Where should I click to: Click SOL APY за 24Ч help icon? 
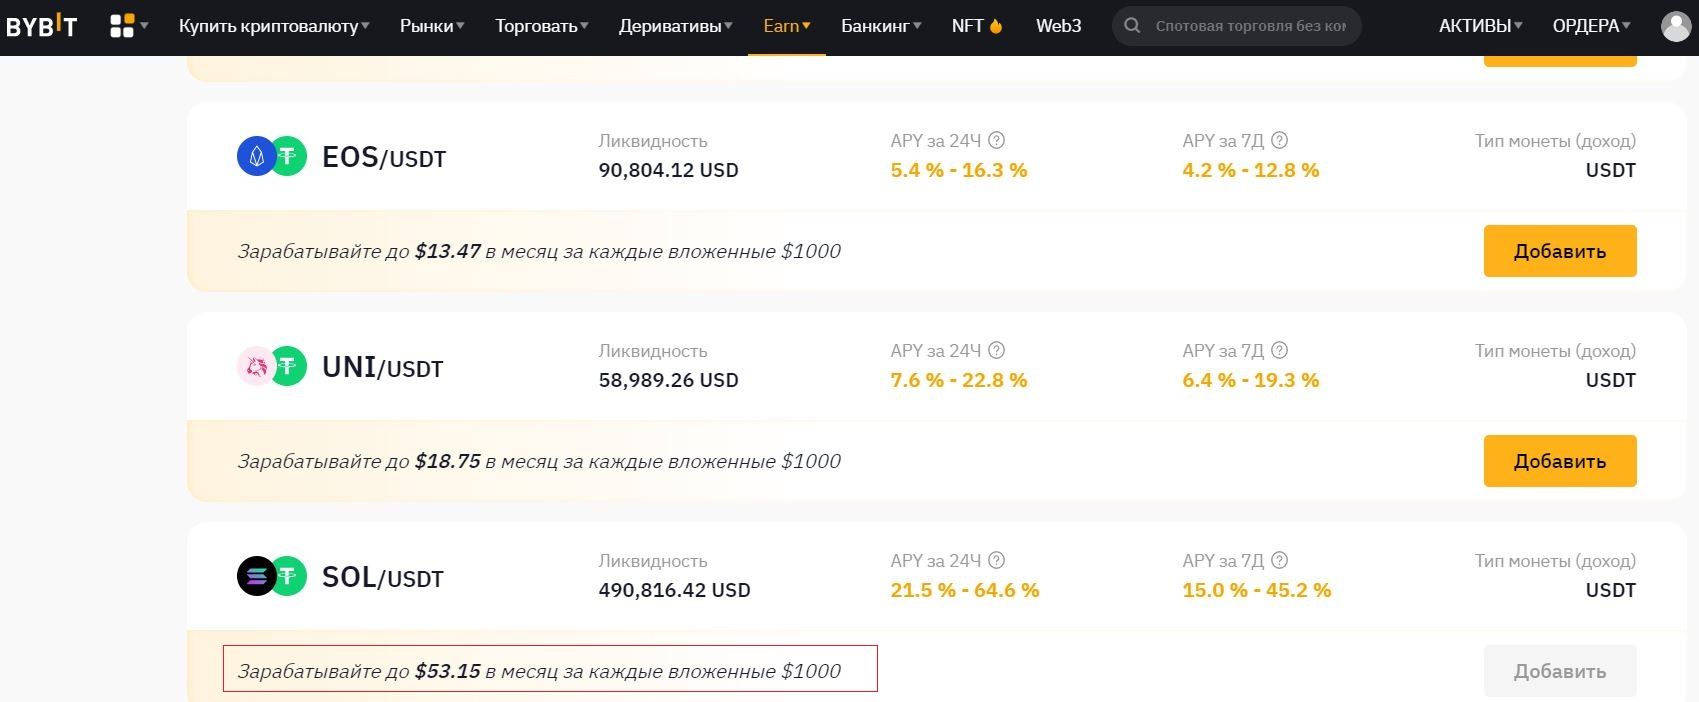point(996,561)
